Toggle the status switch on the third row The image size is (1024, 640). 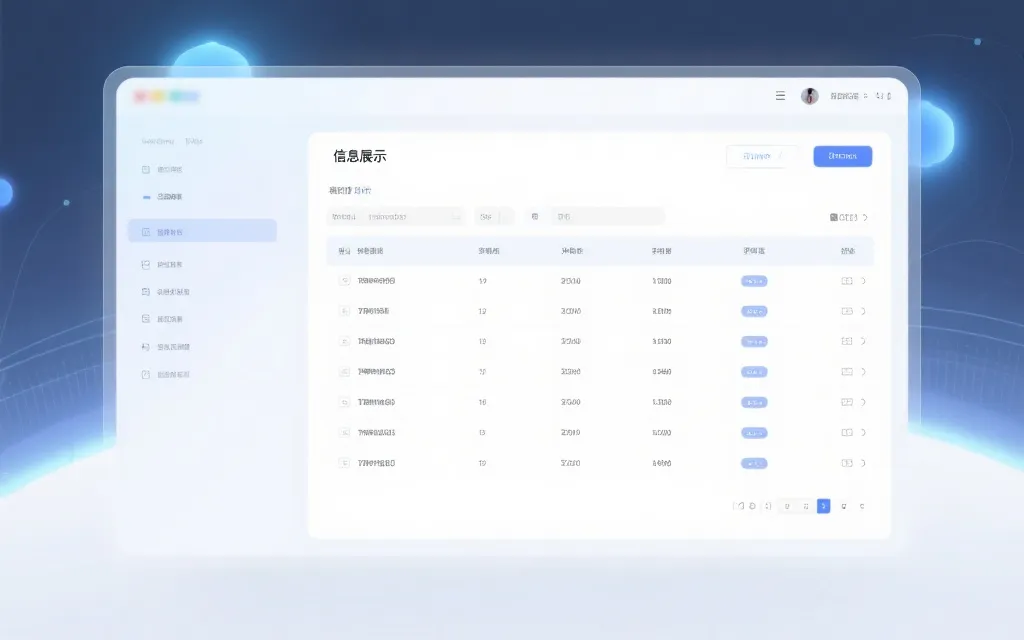click(752, 341)
